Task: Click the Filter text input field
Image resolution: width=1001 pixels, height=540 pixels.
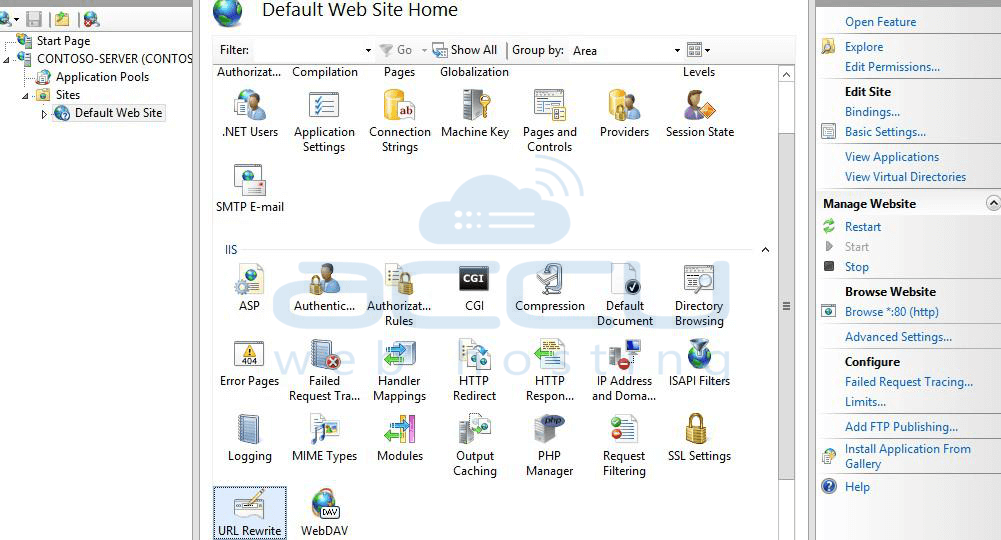Action: pos(308,50)
